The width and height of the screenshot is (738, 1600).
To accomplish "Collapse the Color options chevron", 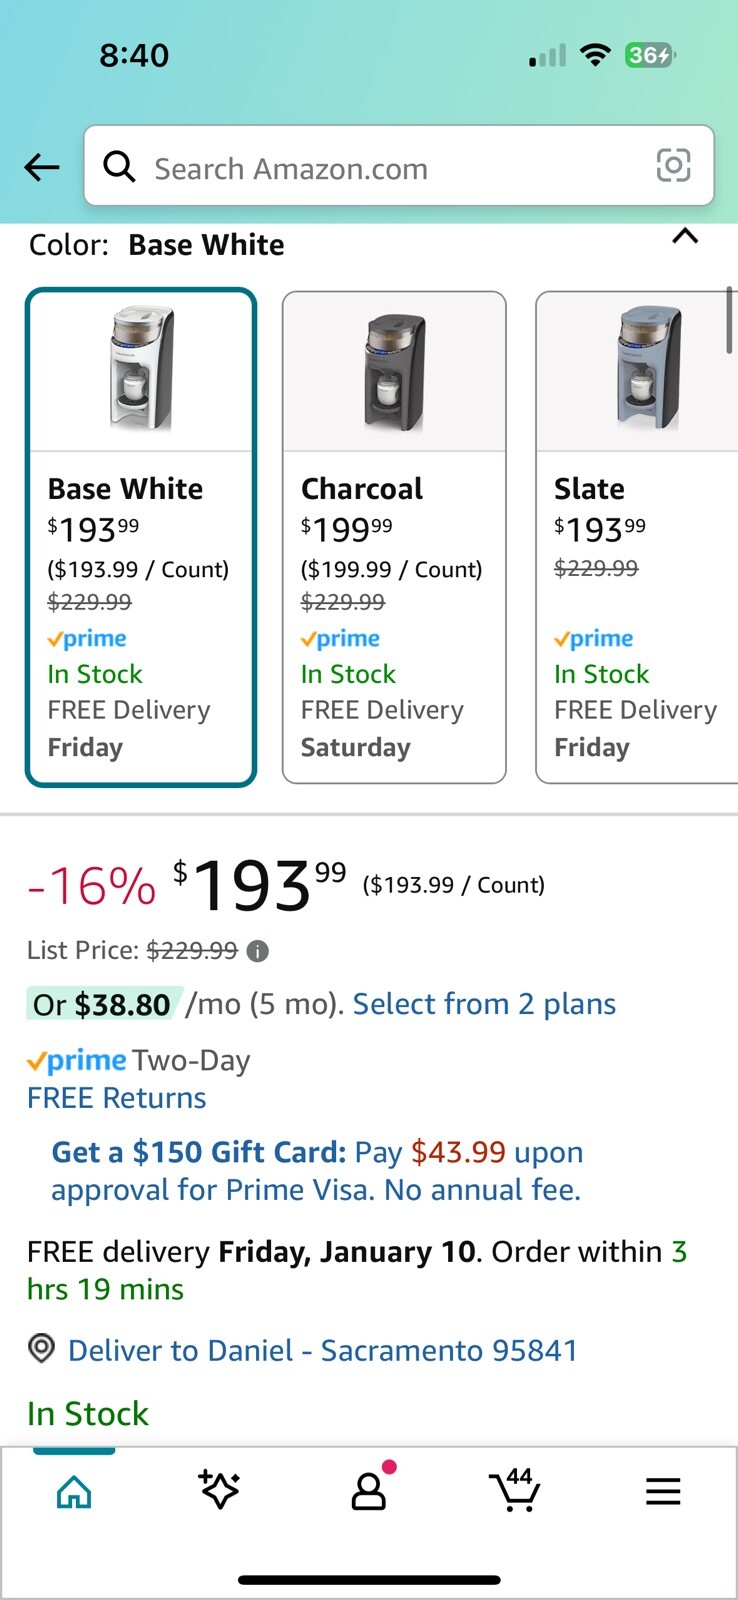I will pos(685,236).
